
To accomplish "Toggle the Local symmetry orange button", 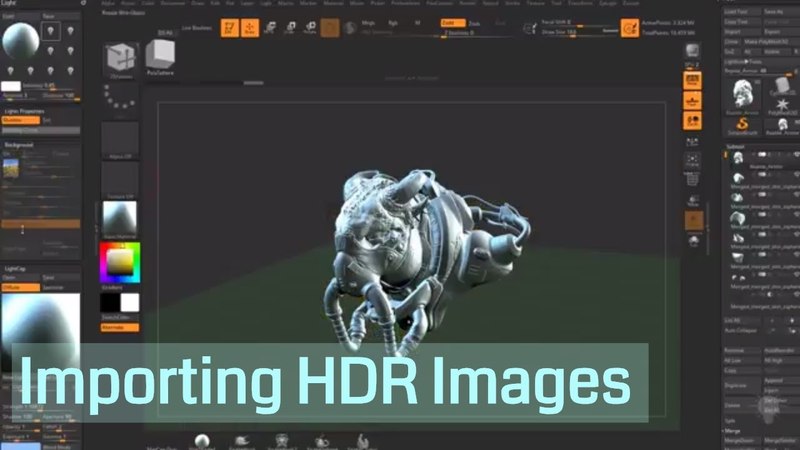I will pos(692,121).
